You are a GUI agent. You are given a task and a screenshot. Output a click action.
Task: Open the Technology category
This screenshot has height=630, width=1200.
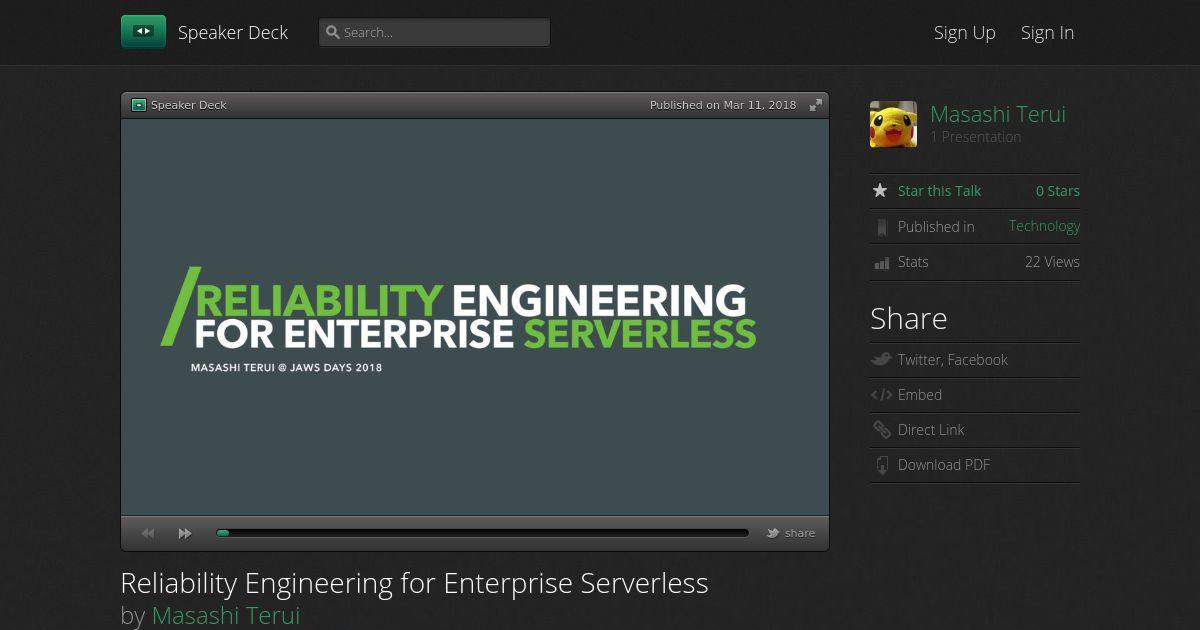tap(1044, 226)
